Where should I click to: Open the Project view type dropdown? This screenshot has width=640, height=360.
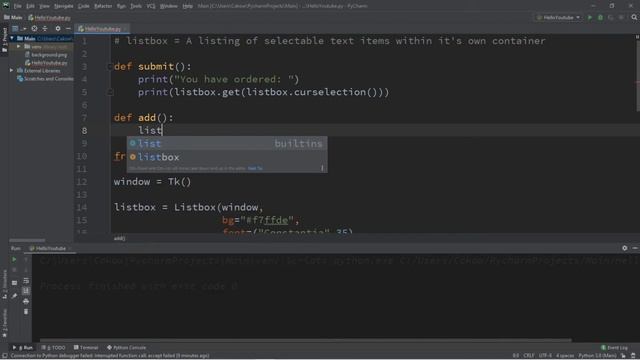pyautogui.click(x=19, y=29)
